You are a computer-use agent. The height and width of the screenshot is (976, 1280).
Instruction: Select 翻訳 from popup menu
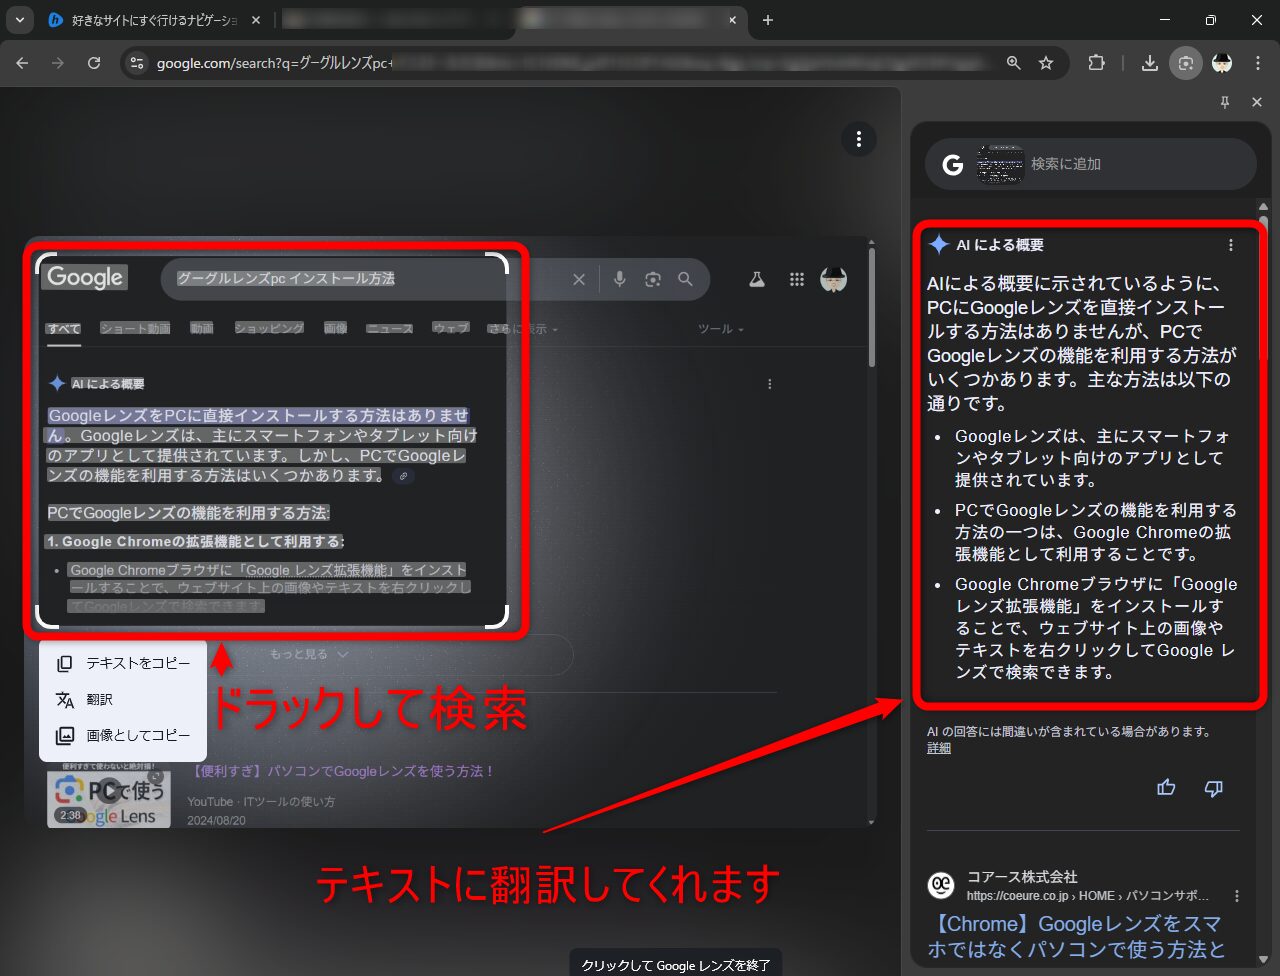coord(123,699)
